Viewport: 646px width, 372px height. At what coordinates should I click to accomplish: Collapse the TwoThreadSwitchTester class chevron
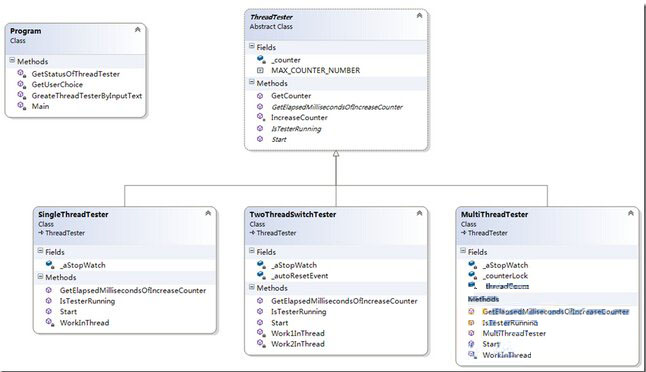419,213
